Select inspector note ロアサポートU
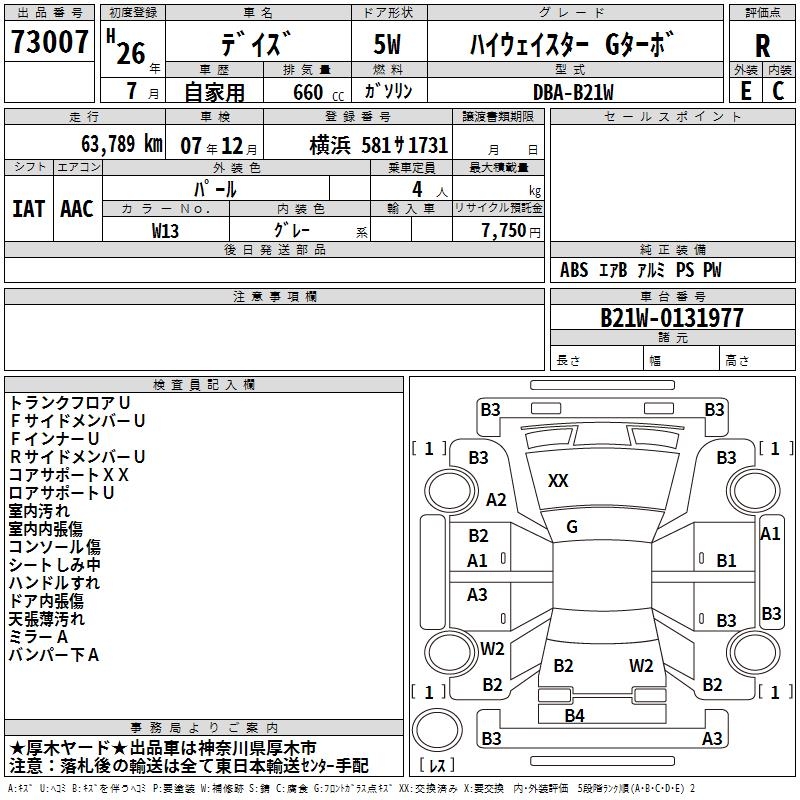The image size is (800, 800). pyautogui.click(x=61, y=492)
